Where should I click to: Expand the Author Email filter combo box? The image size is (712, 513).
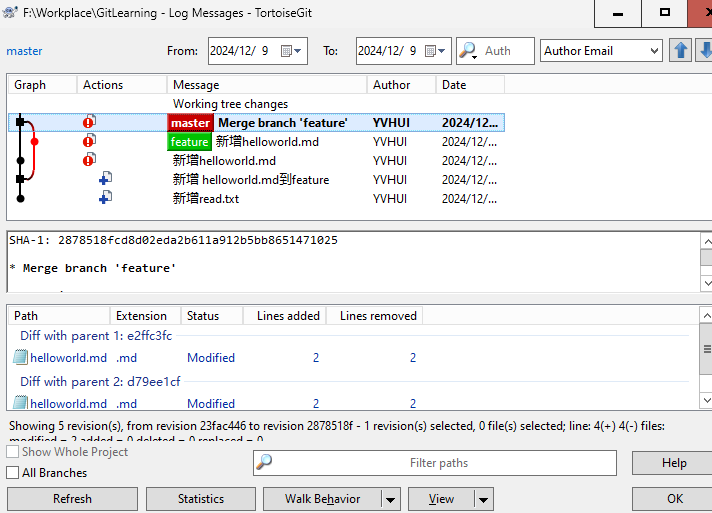[x=654, y=50]
